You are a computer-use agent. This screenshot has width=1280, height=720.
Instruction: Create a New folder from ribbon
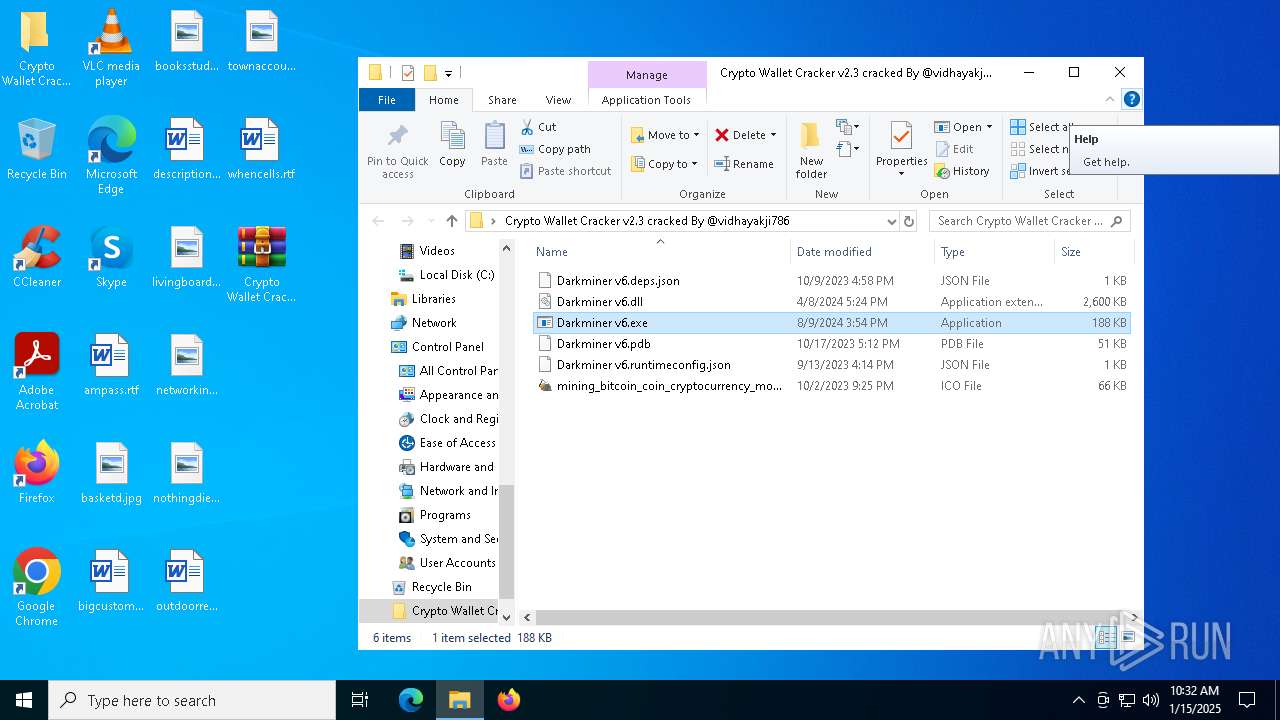[811, 151]
